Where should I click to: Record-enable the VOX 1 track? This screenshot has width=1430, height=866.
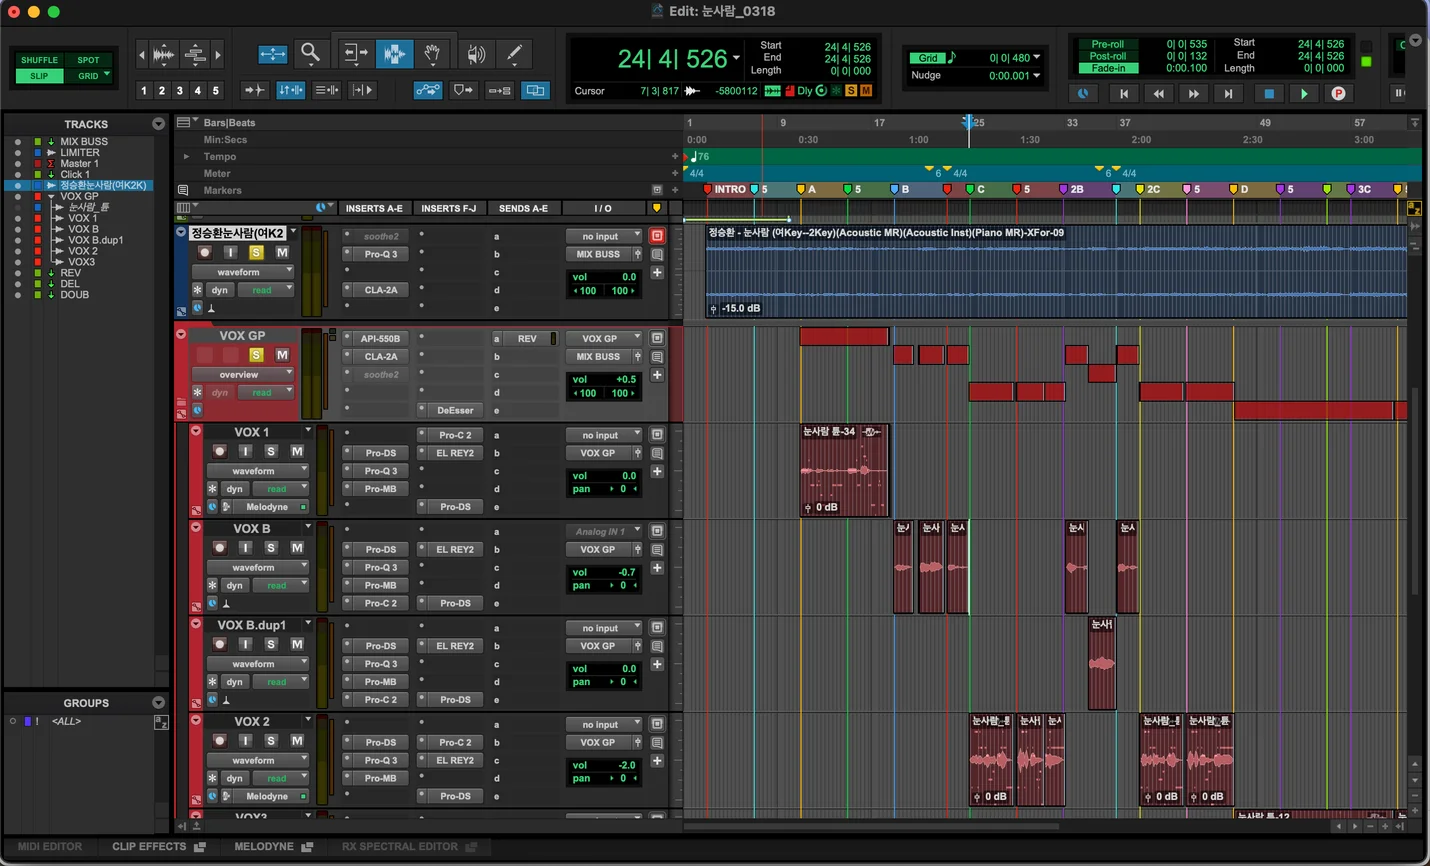point(219,451)
